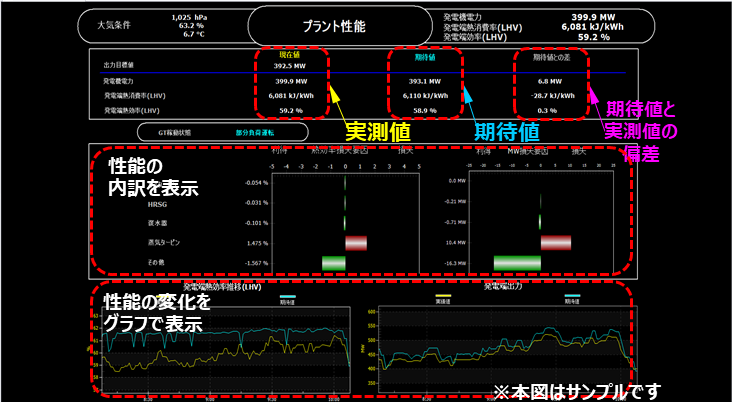Click the efficiency trend line graph
This screenshot has width=732, height=415.
coord(225,349)
